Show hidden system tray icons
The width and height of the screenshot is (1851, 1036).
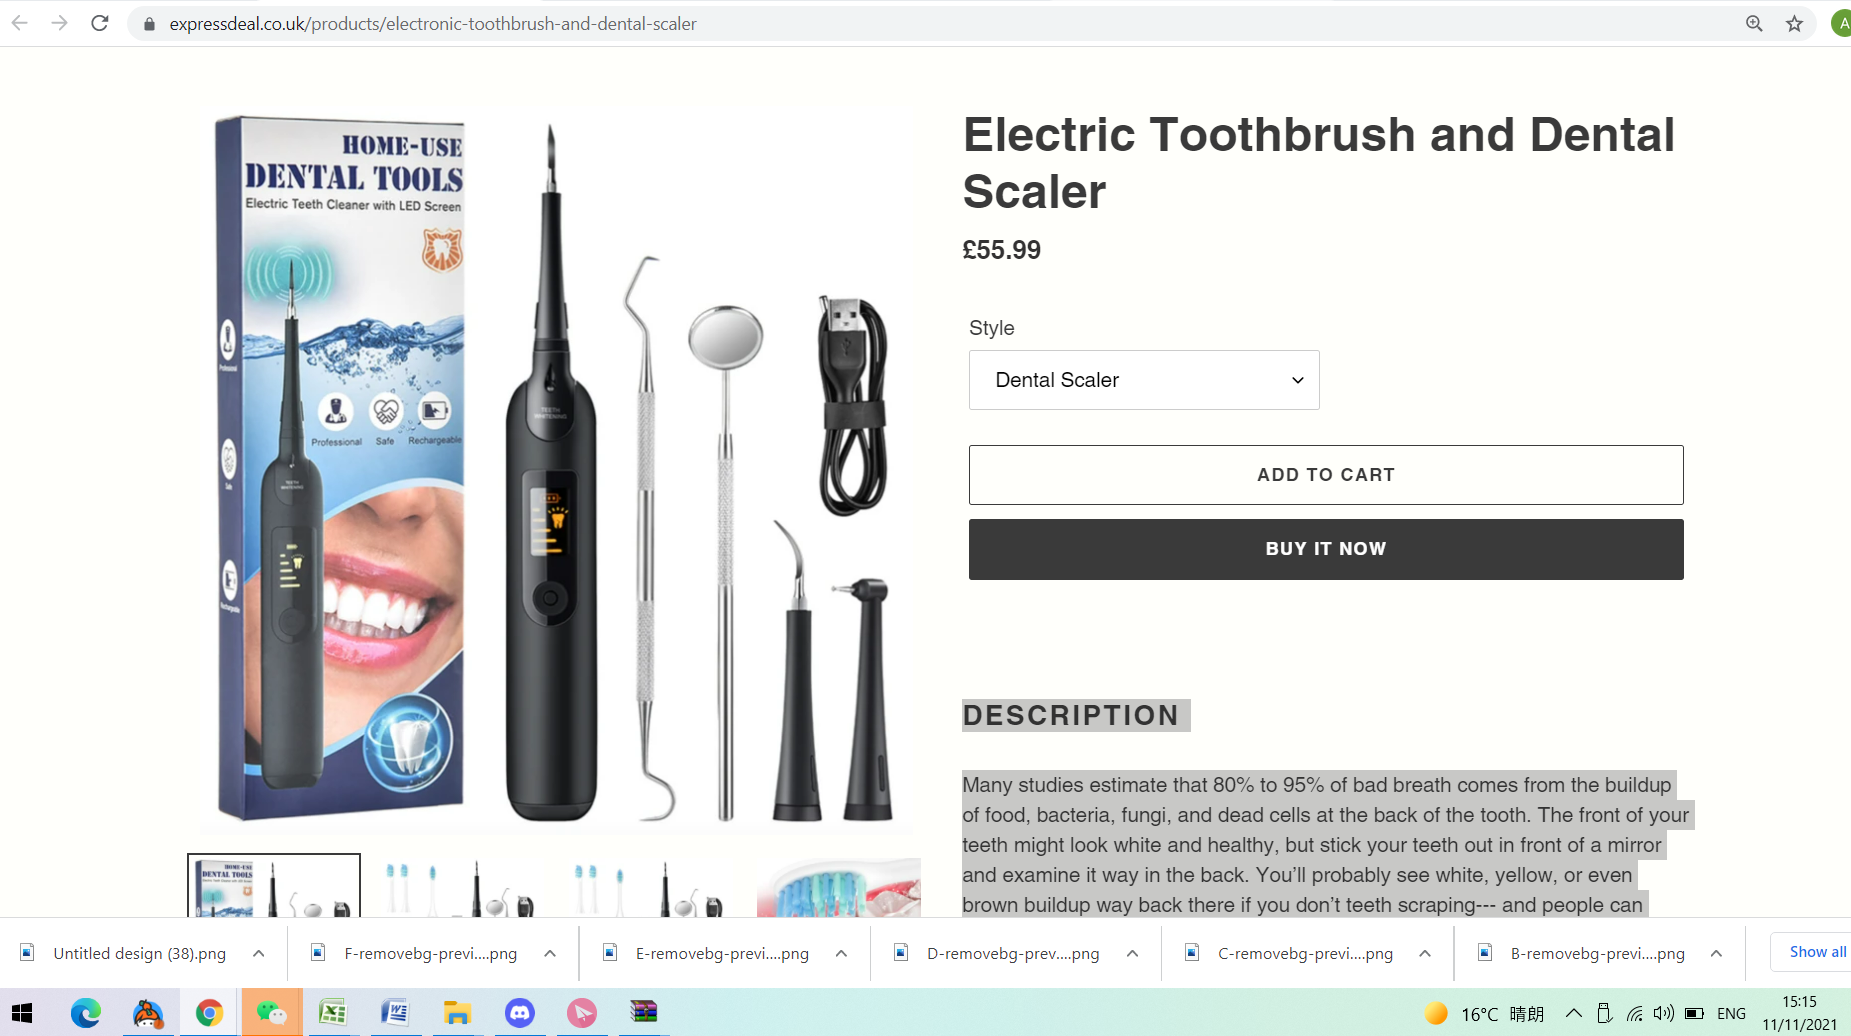(1573, 1013)
